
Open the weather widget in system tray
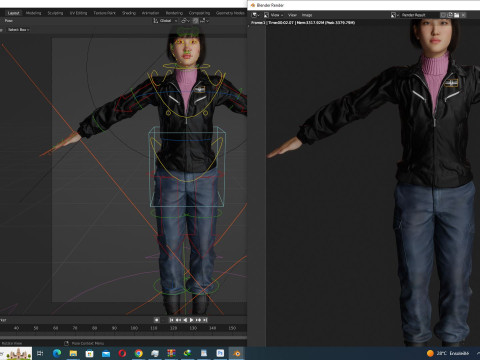(448, 353)
